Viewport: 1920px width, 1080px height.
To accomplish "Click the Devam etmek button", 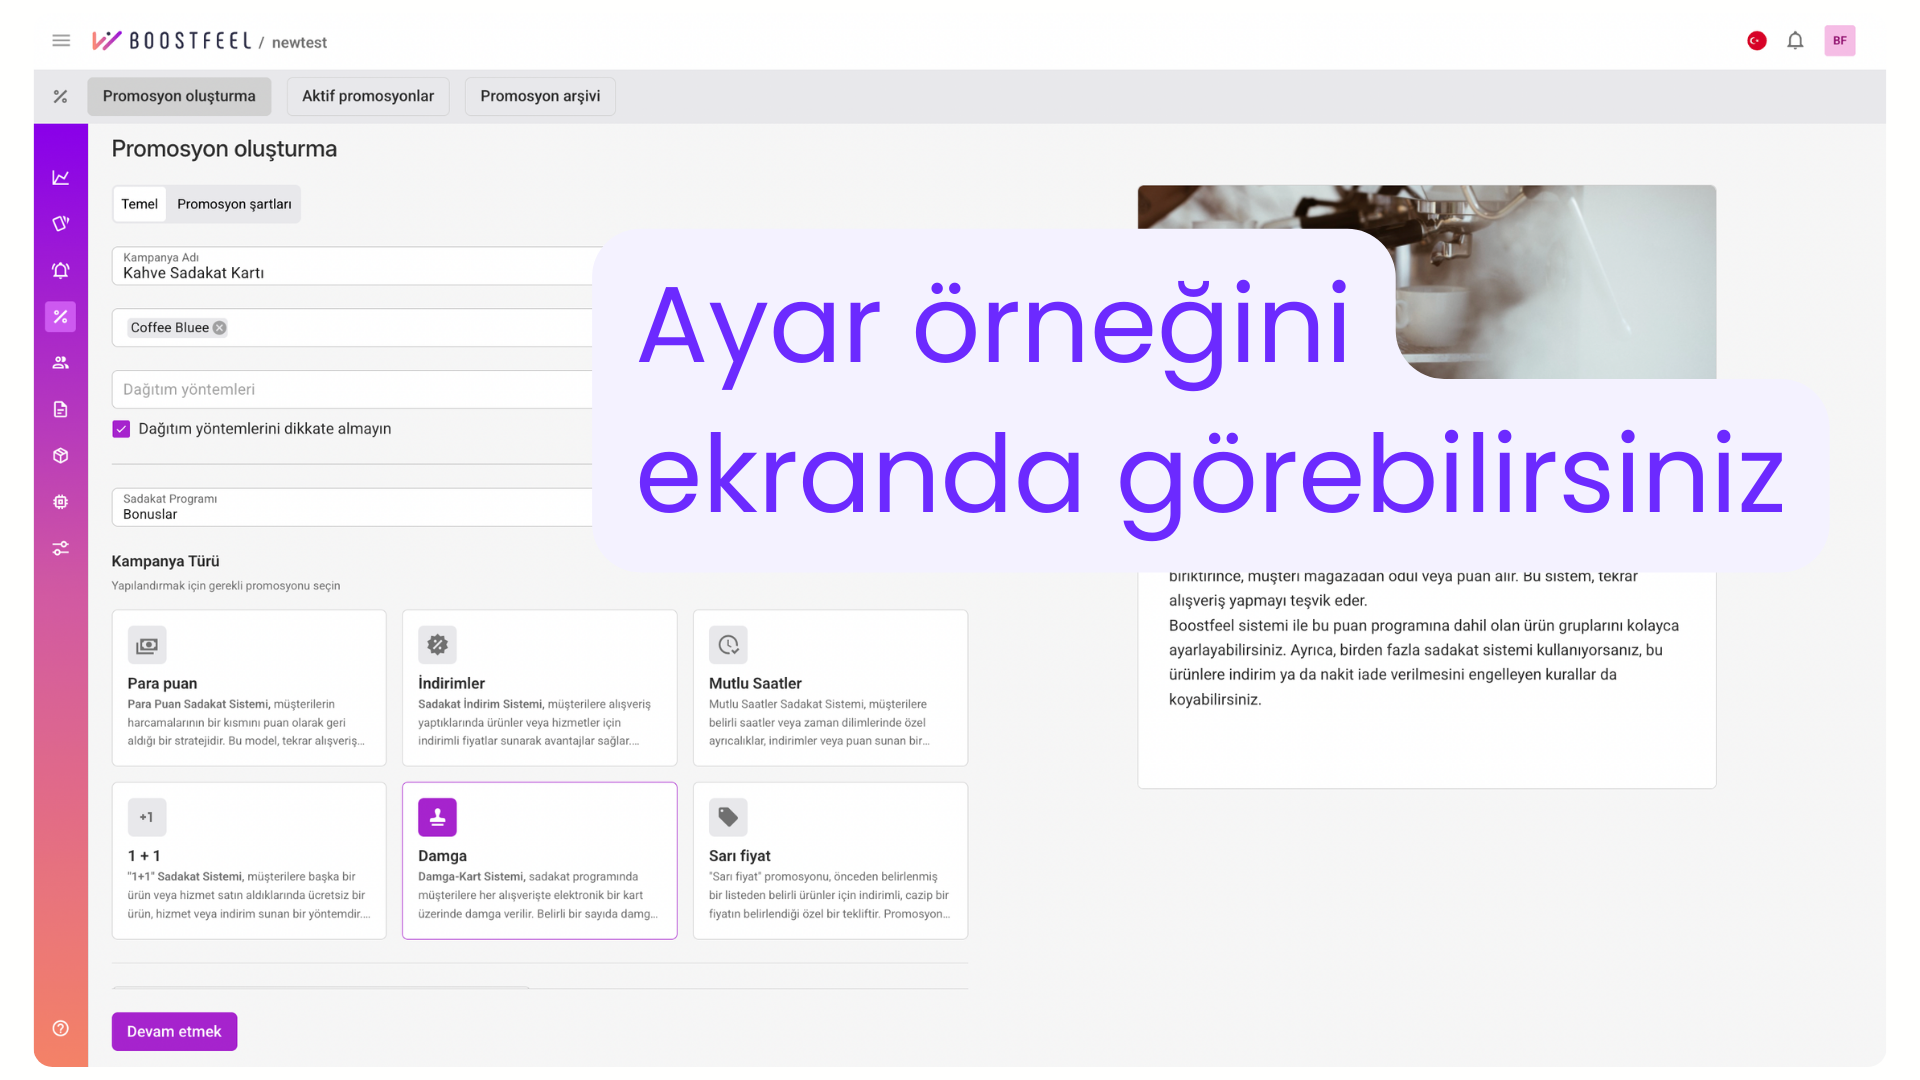I will point(174,1031).
